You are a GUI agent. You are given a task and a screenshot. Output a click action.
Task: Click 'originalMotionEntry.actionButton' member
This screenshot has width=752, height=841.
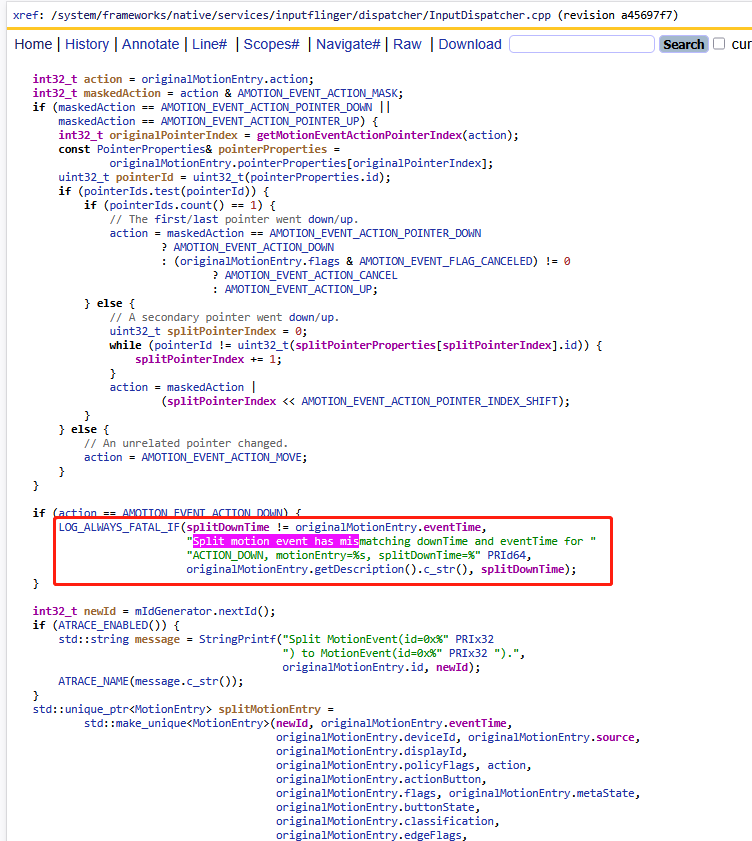click(378, 779)
